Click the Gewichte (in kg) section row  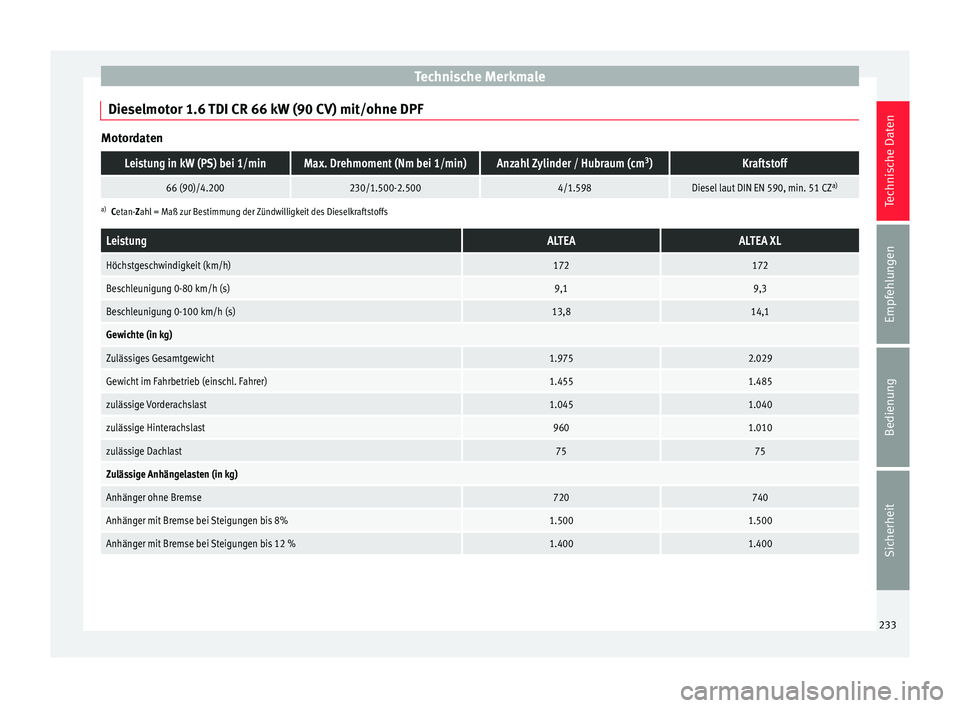pos(479,335)
